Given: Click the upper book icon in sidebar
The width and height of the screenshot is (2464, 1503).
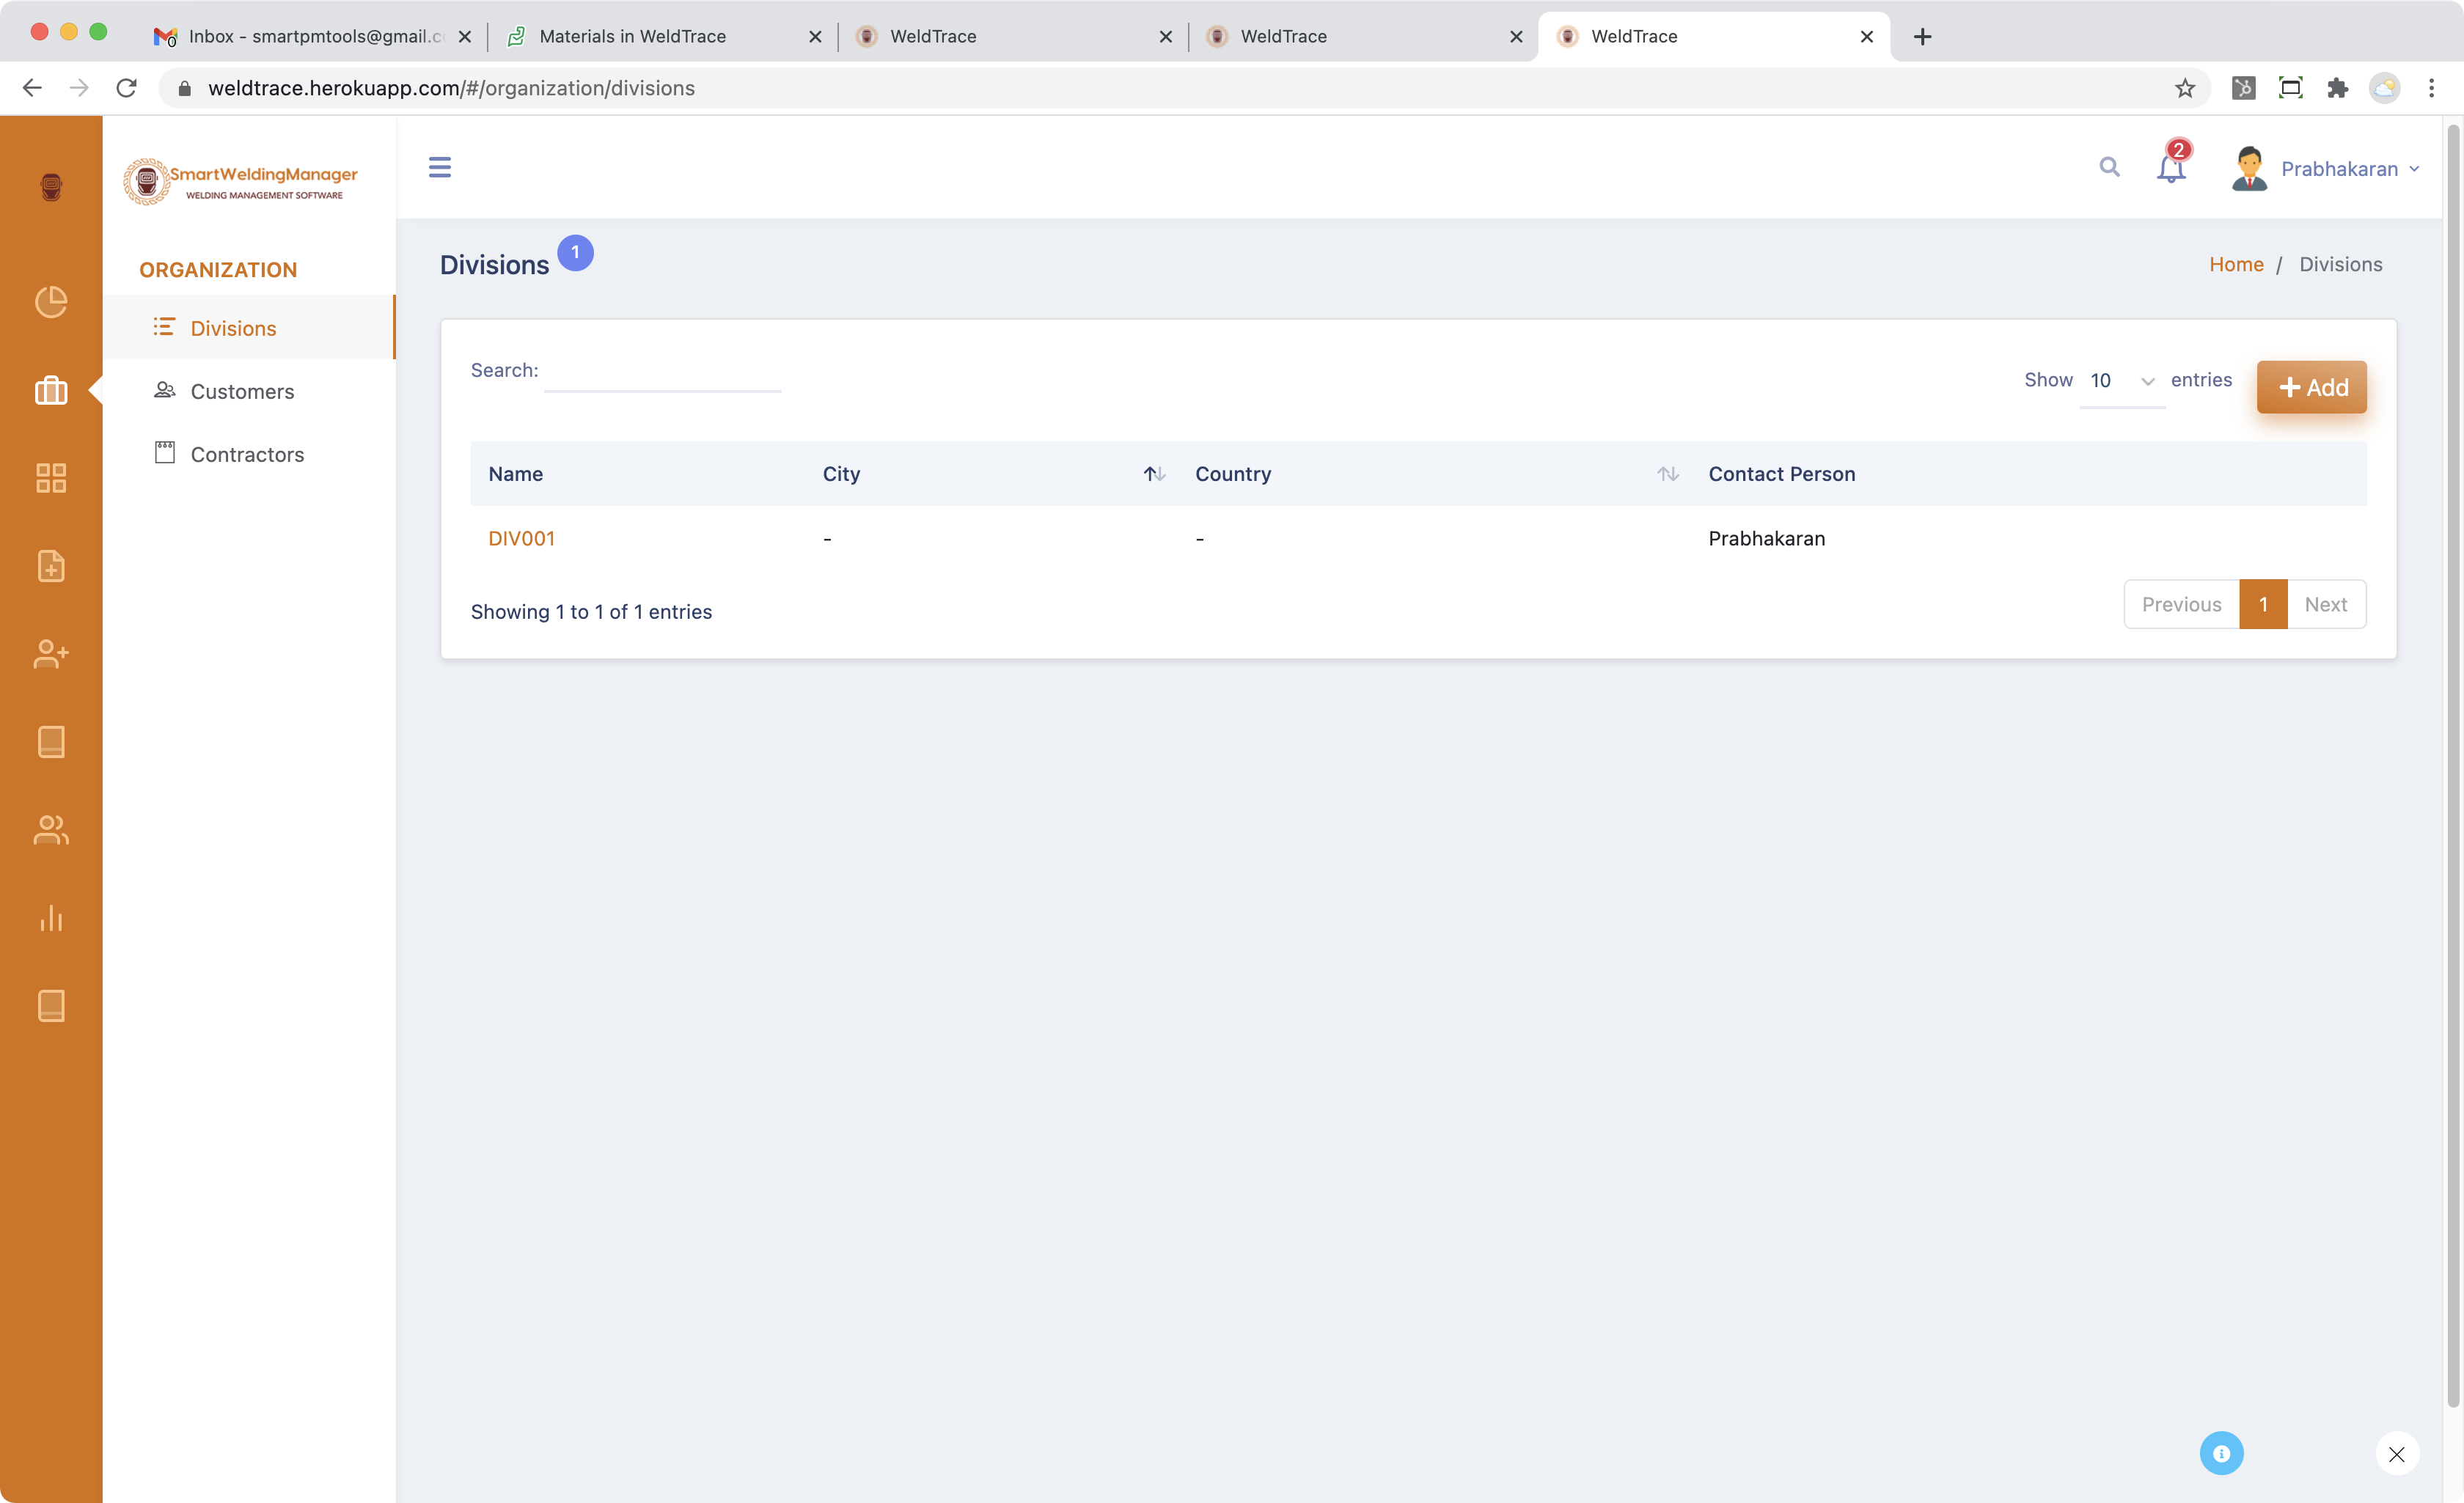Looking at the screenshot, I should click(x=51, y=742).
